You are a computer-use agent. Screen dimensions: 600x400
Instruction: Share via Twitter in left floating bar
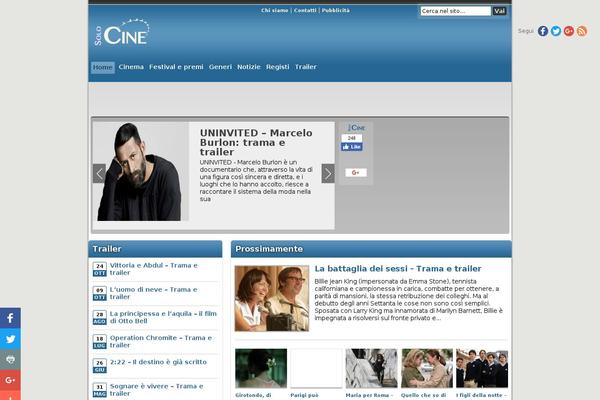click(x=10, y=339)
